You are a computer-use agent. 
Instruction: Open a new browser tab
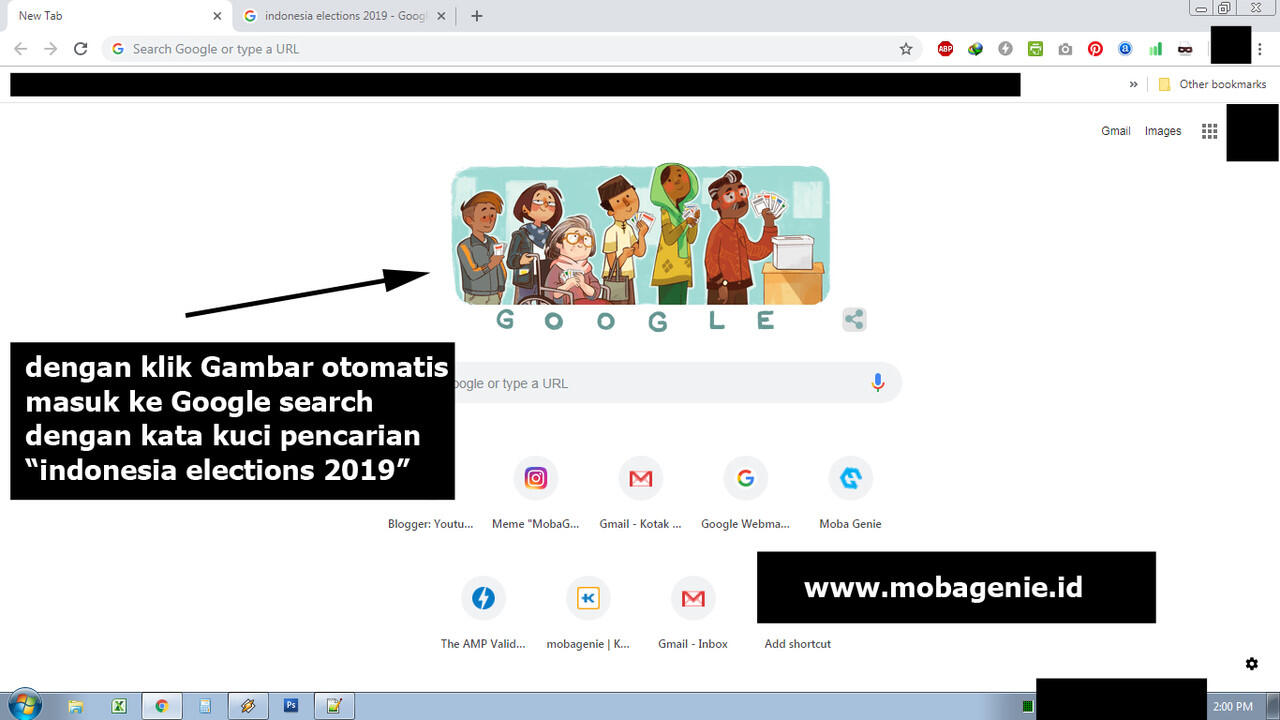(476, 16)
